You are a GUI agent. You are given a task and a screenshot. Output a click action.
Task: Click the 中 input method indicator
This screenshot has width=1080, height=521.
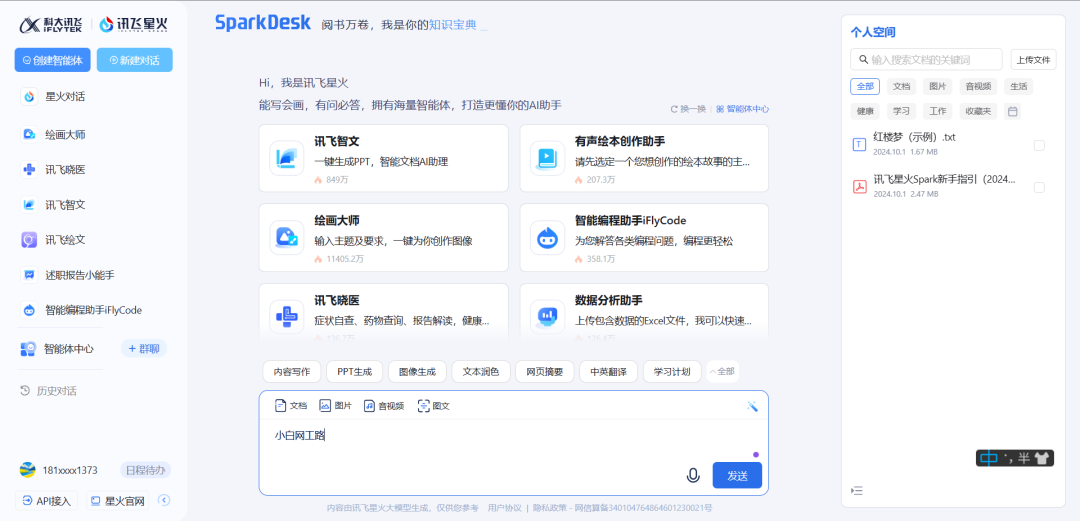(x=989, y=458)
